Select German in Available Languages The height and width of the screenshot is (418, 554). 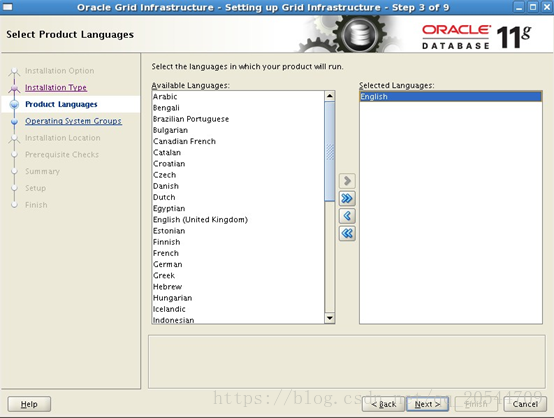[238, 264]
